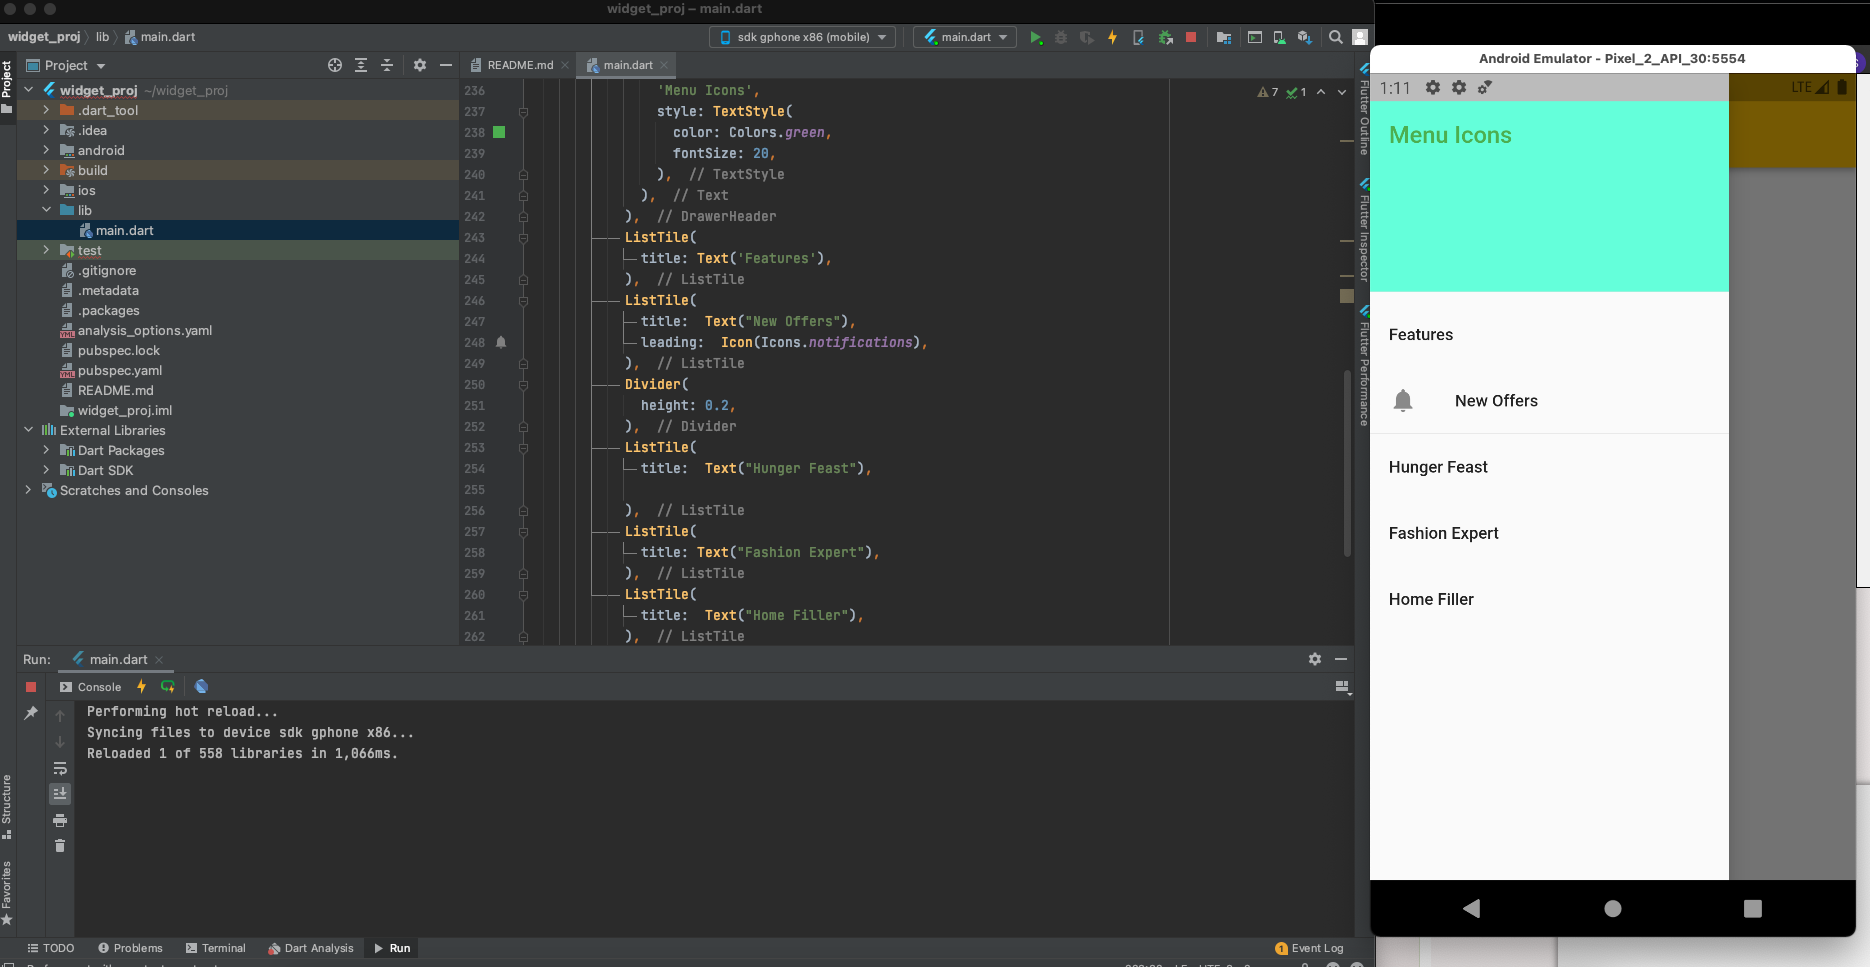This screenshot has height=967, width=1870.
Task: Toggle scroll-to-end in the console
Action: (x=60, y=794)
